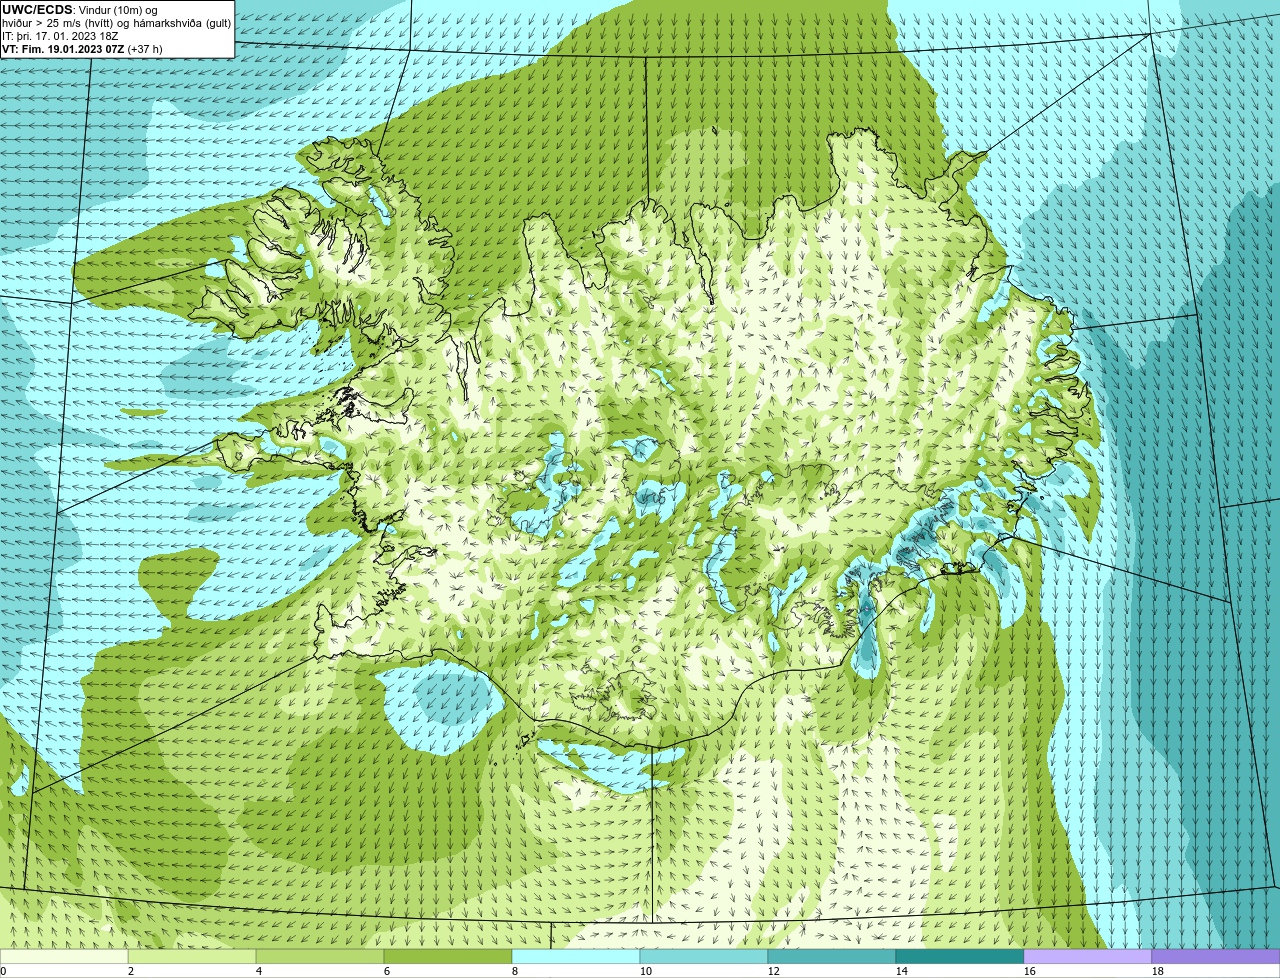Screen dimensions: 1280x978
Task: Click the 6–8 m/s olive green legend swatch
Action: tap(448, 957)
